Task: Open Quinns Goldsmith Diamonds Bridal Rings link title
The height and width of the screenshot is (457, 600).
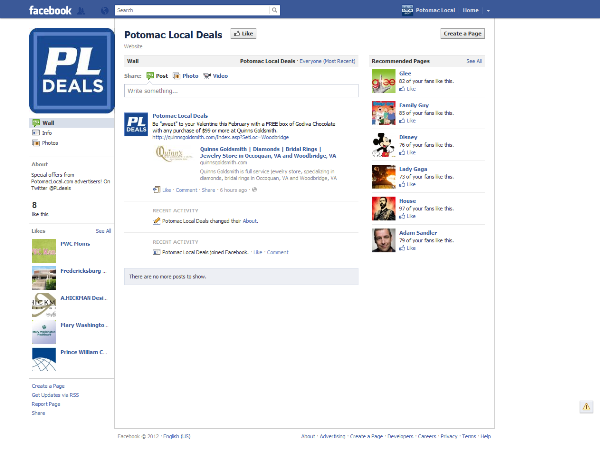Action: pyautogui.click(x=268, y=152)
